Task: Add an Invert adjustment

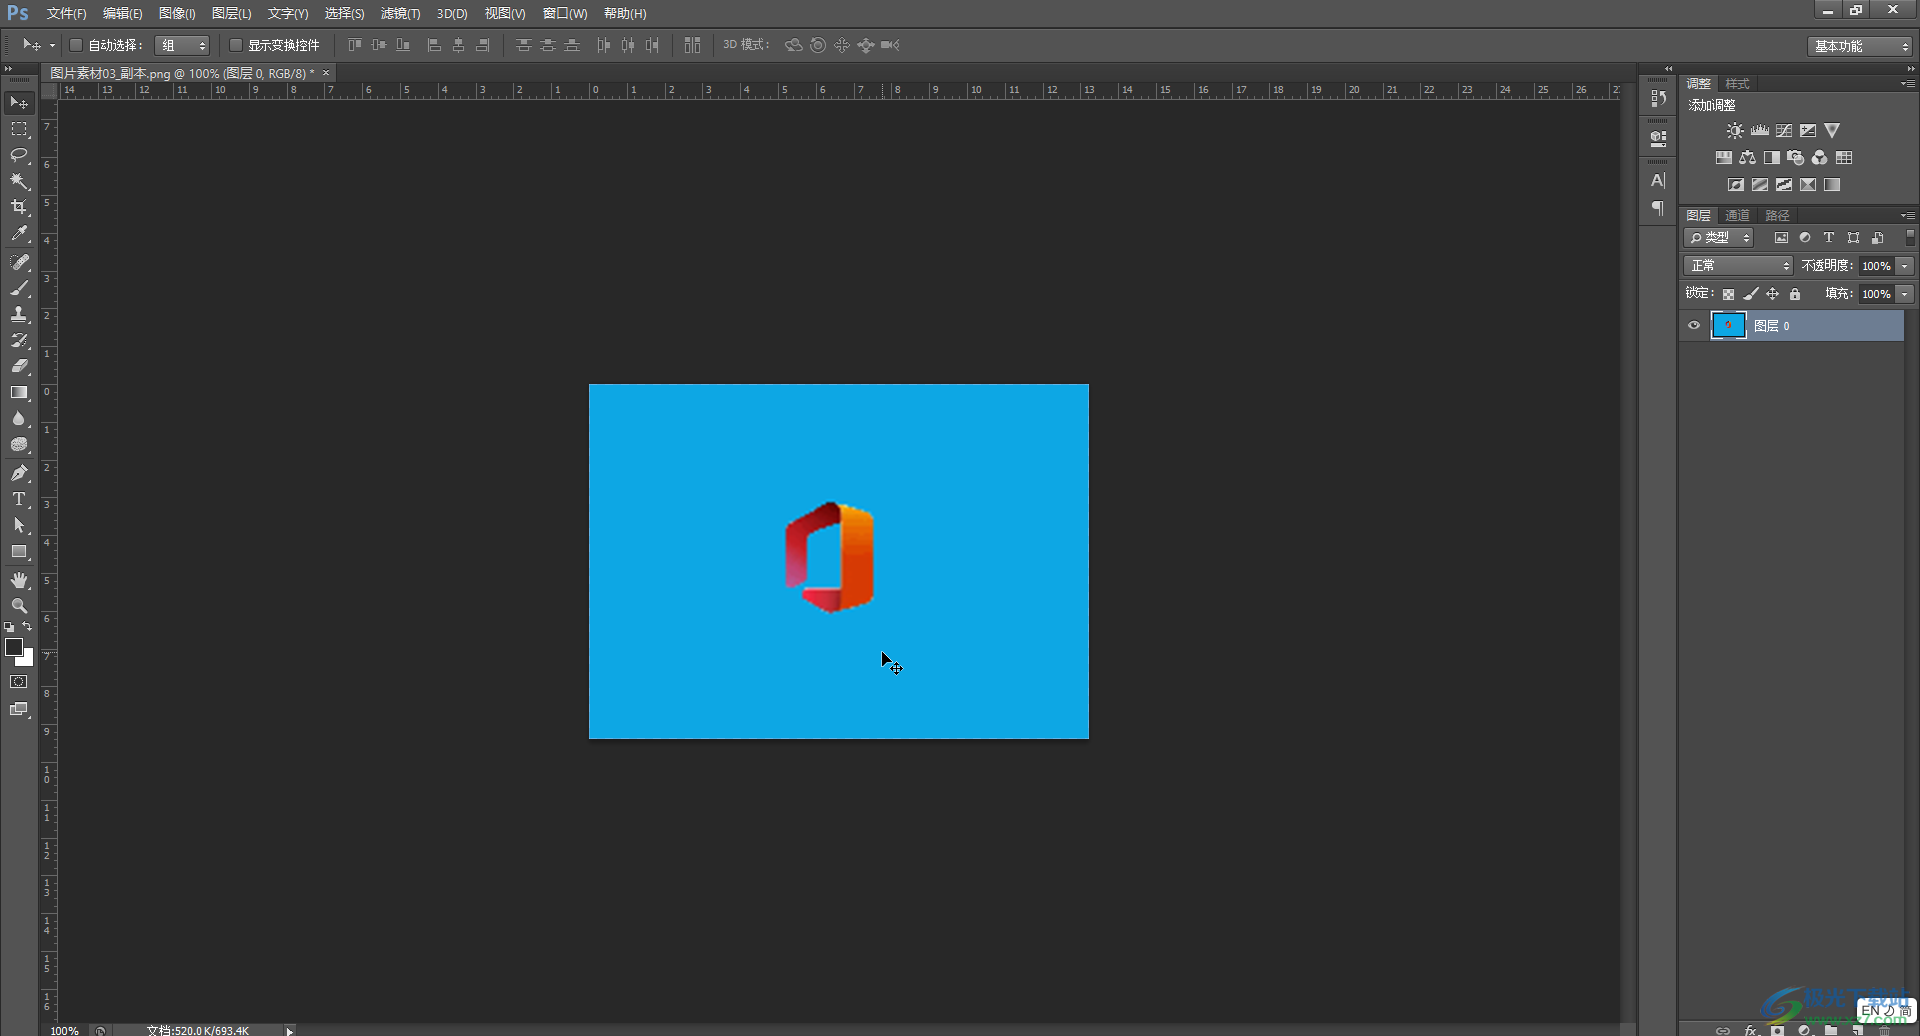Action: click(1736, 185)
